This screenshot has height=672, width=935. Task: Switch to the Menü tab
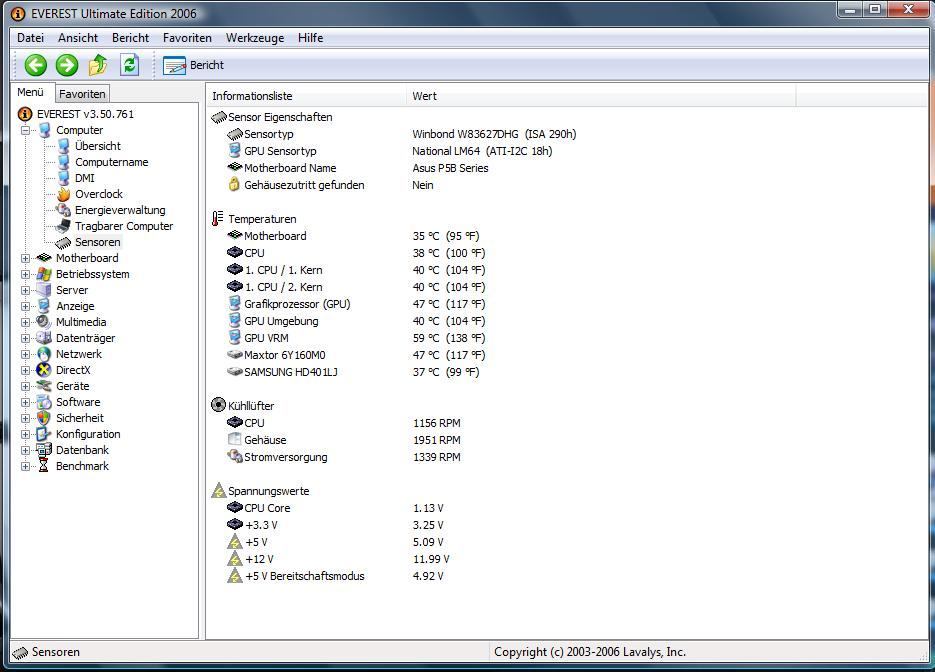[x=30, y=92]
